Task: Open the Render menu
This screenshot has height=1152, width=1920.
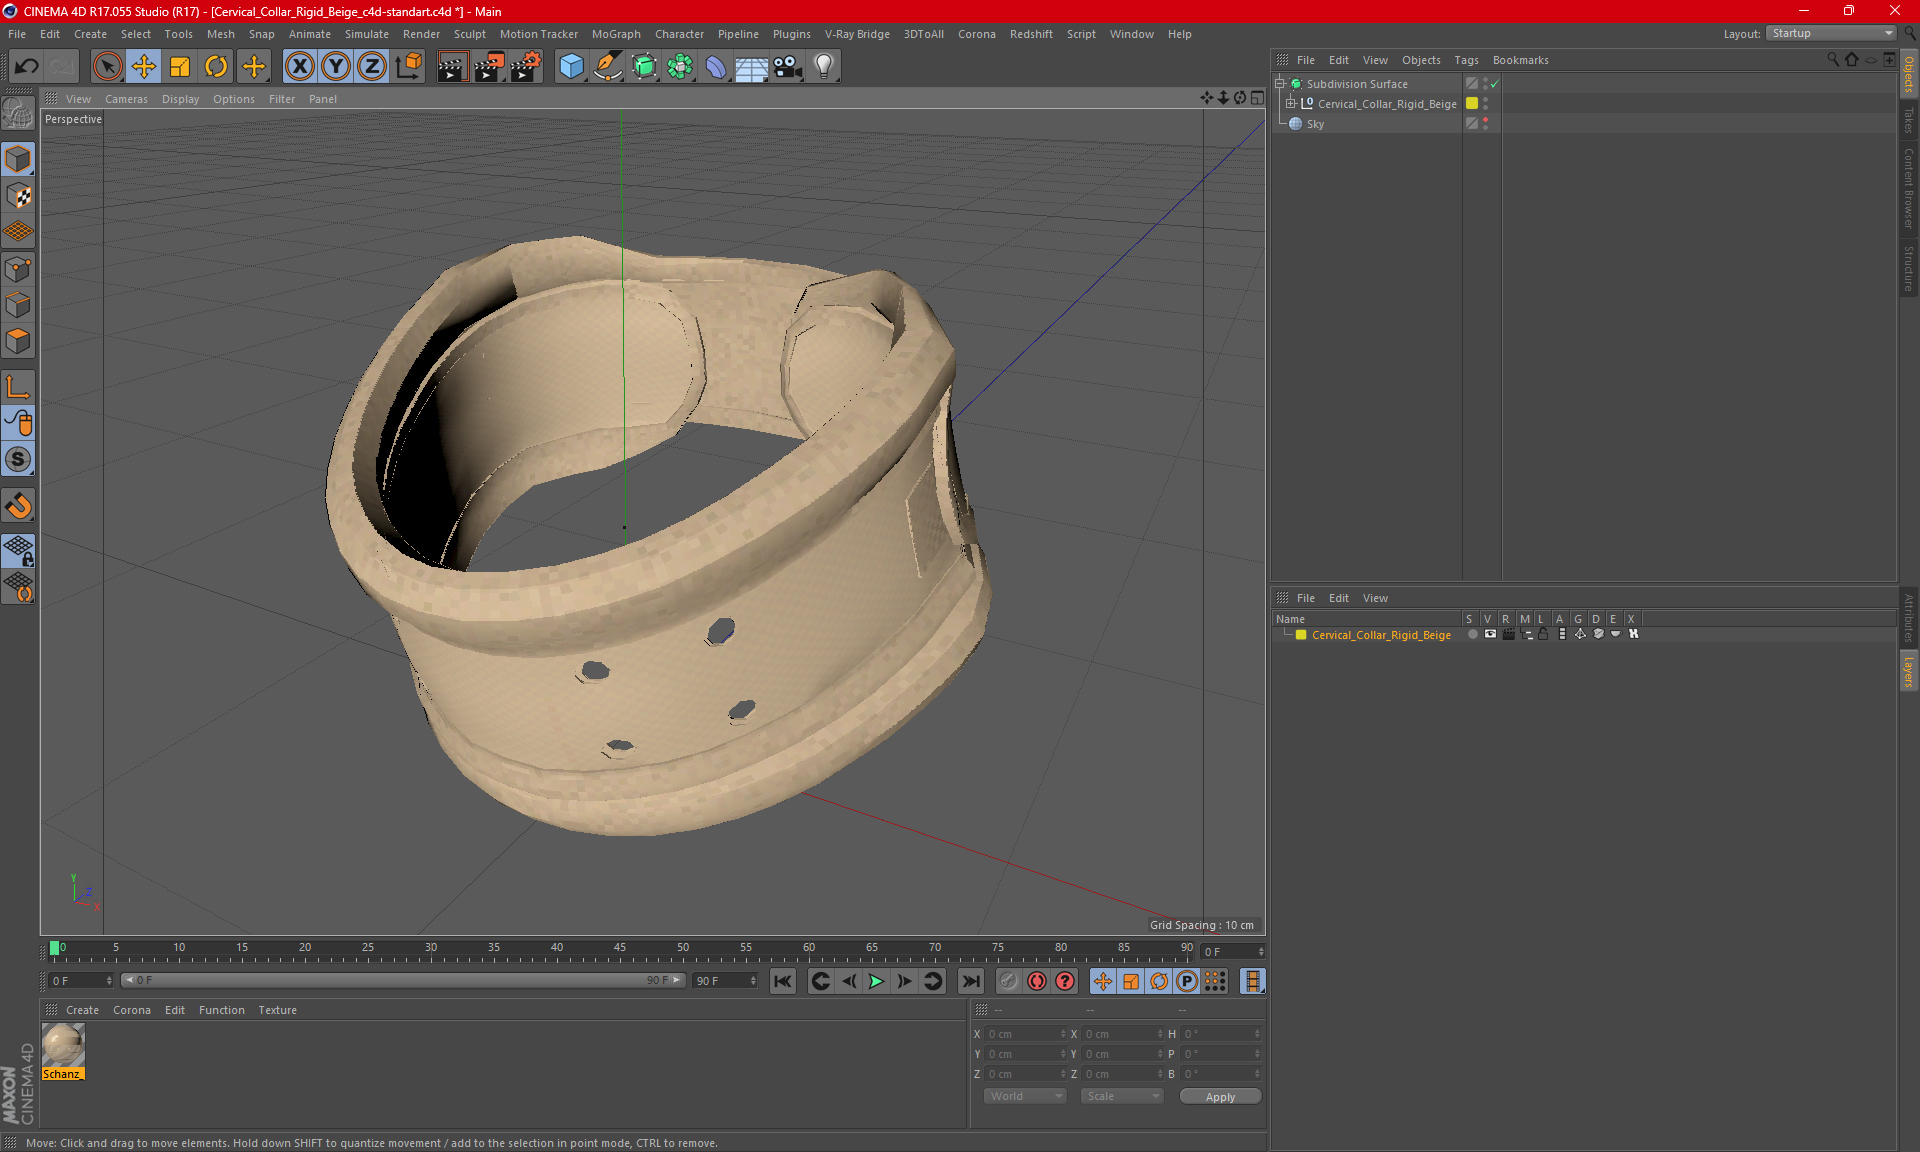Action: pyautogui.click(x=421, y=34)
